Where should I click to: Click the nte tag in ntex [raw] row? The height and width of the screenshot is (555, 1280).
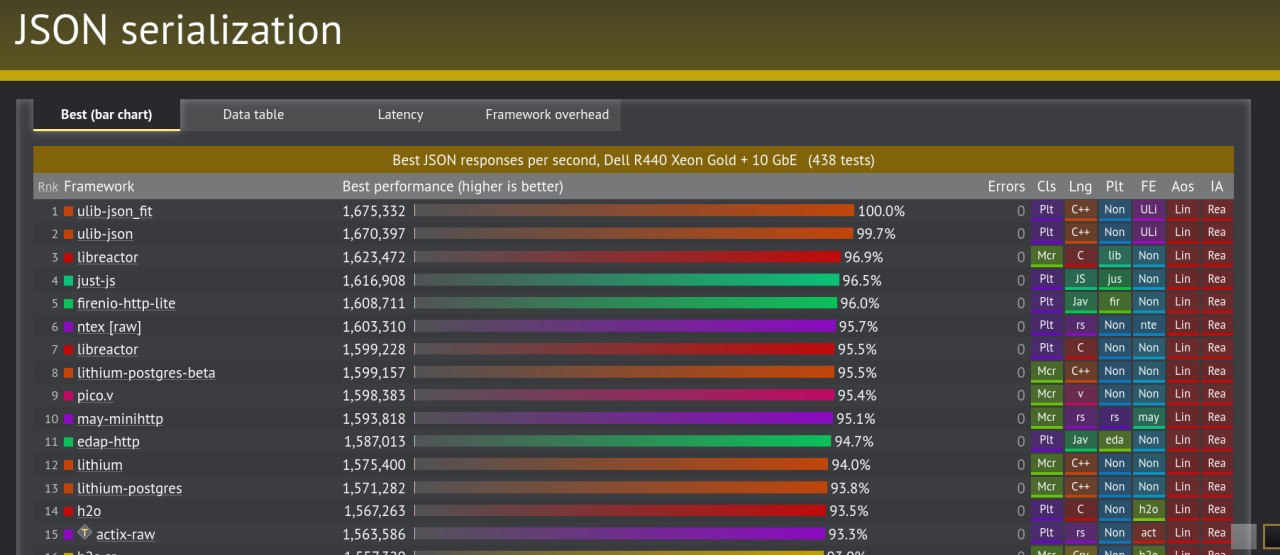pos(1148,326)
